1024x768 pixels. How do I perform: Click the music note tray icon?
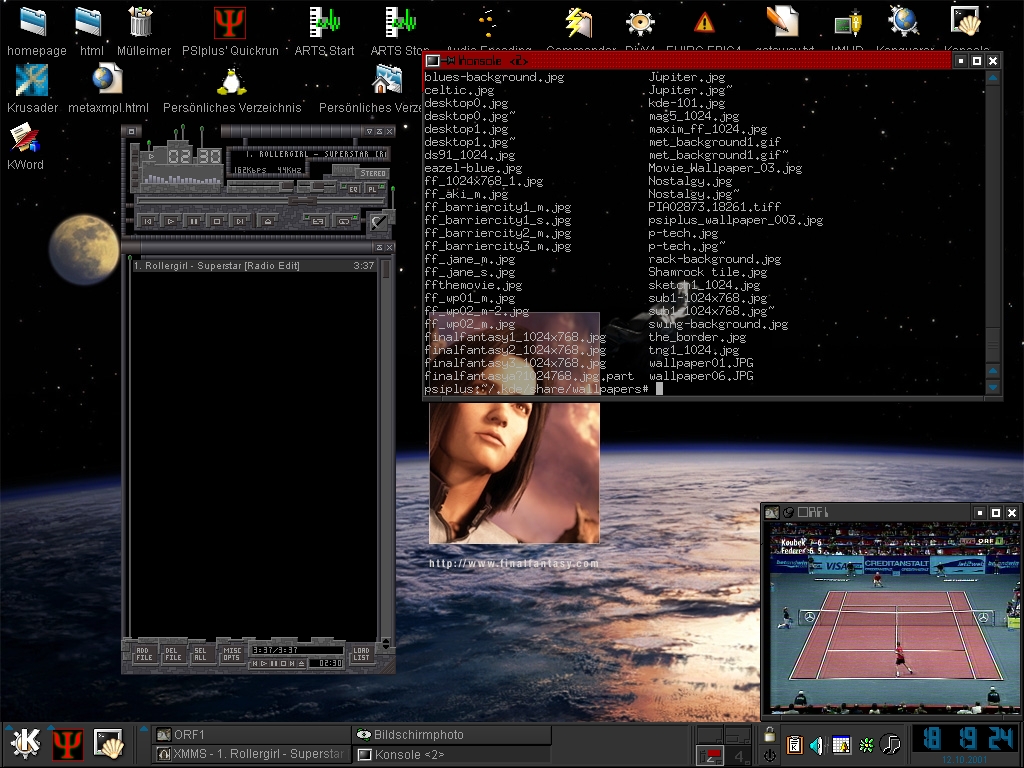point(890,744)
